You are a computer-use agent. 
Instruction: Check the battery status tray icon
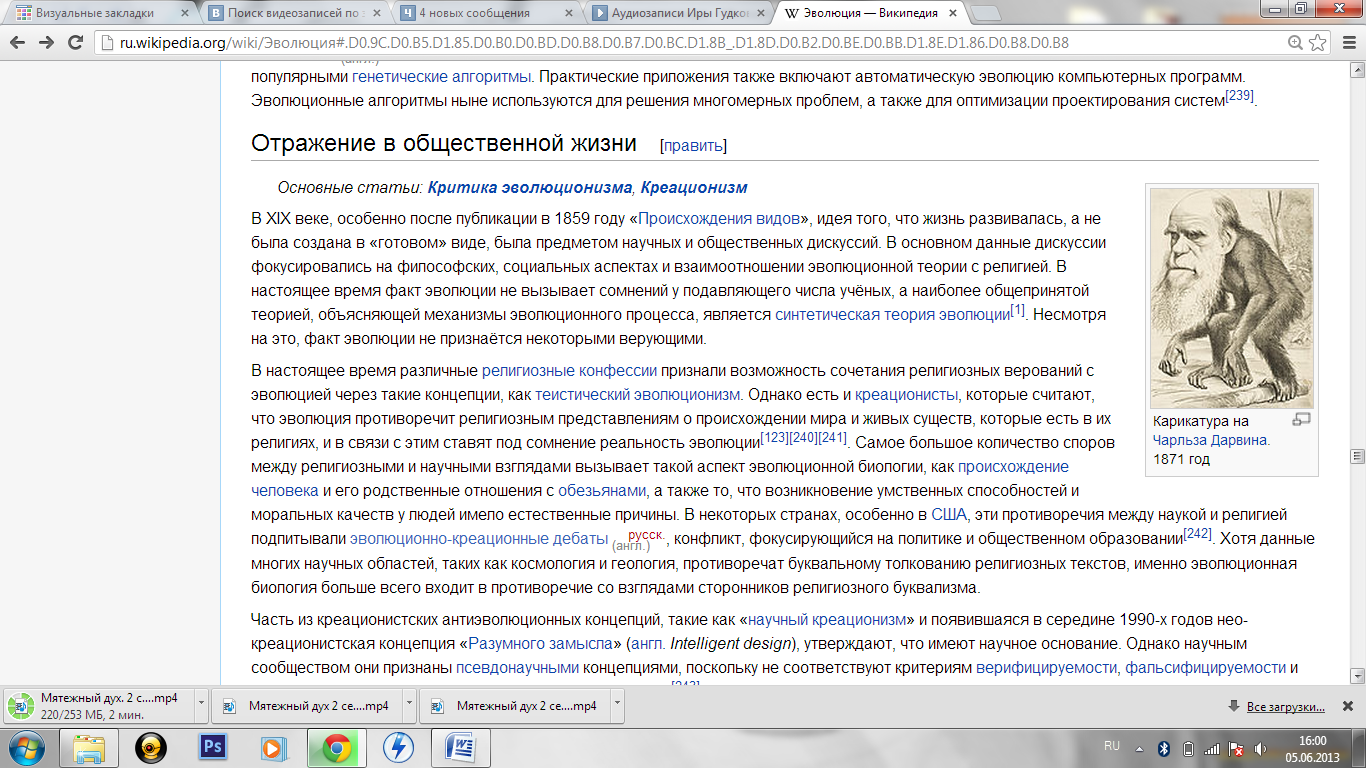coord(1188,748)
